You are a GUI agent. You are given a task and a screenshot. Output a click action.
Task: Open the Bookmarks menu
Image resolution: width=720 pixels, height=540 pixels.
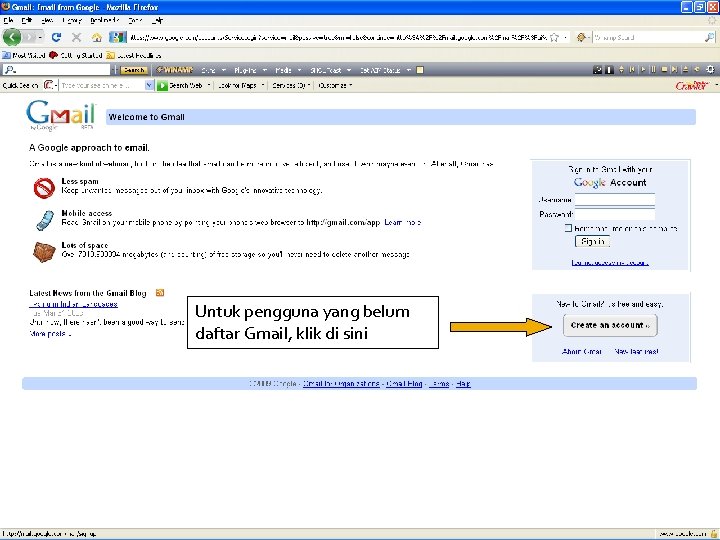[105, 20]
